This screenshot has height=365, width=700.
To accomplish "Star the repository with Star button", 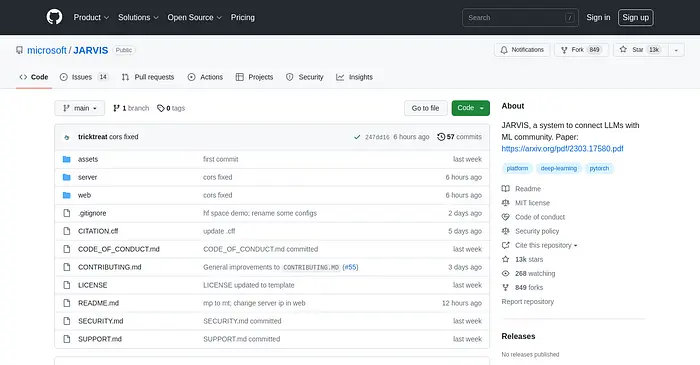I will pyautogui.click(x=641, y=50).
